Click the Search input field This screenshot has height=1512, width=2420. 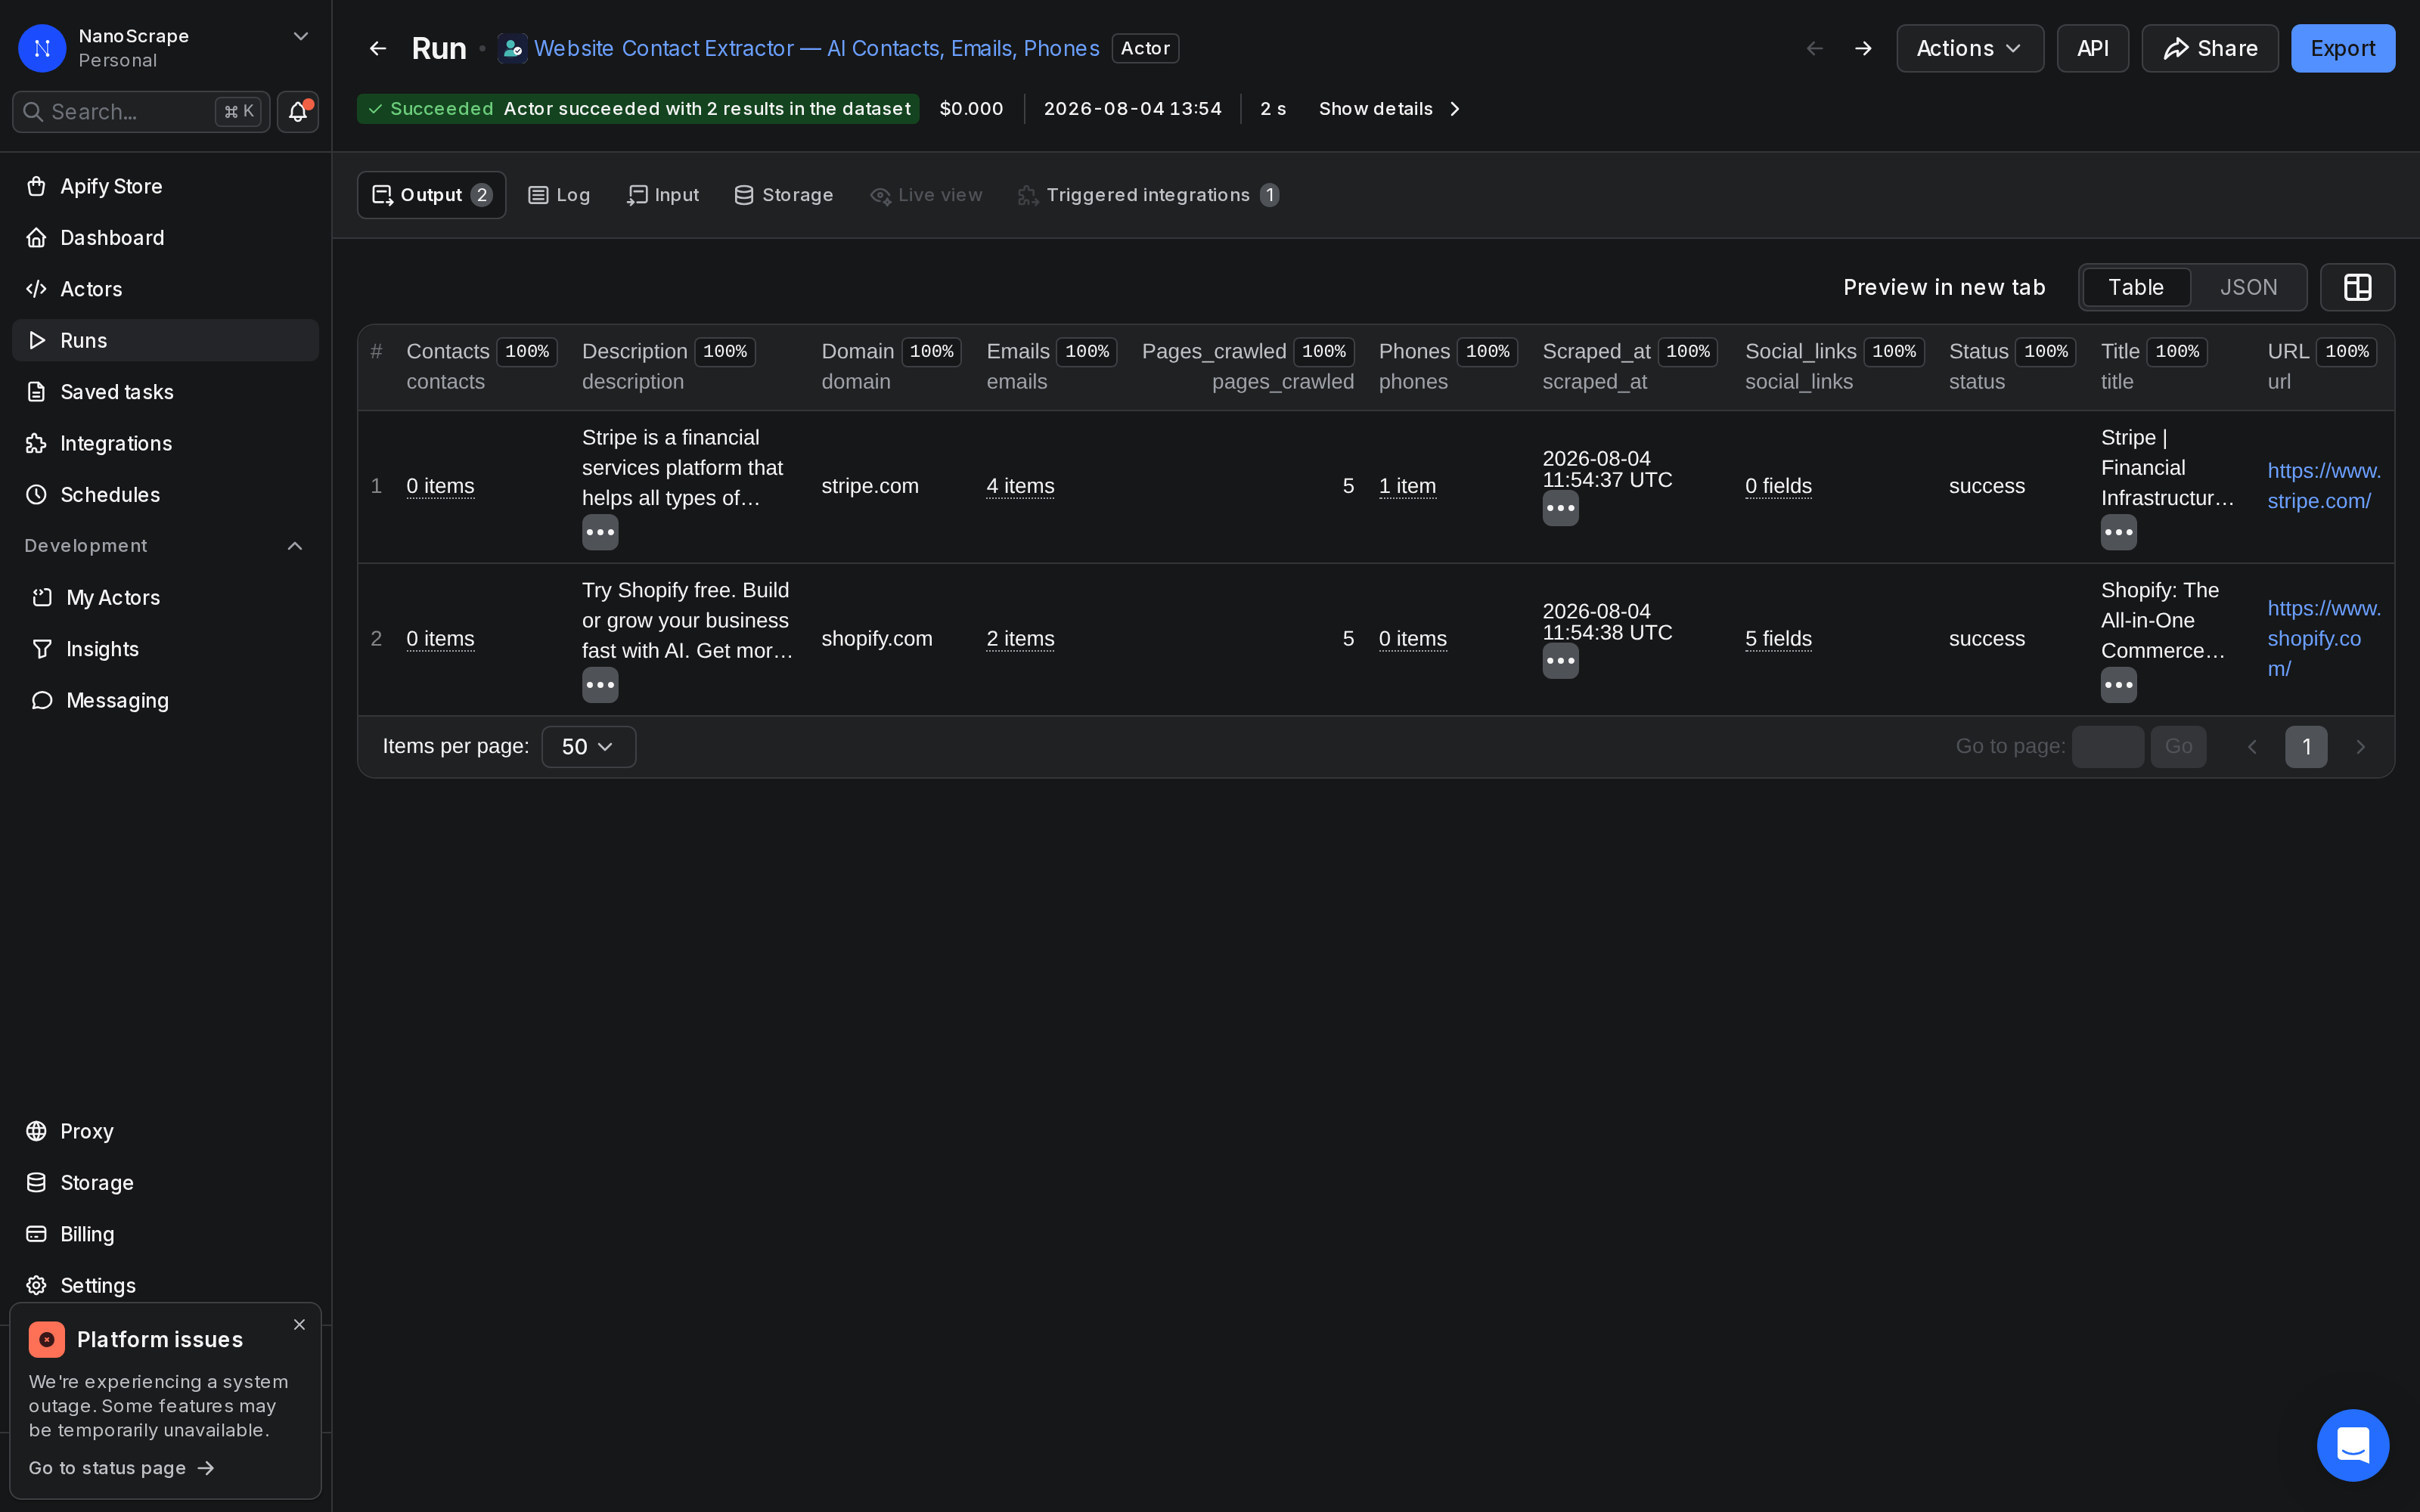141,112
